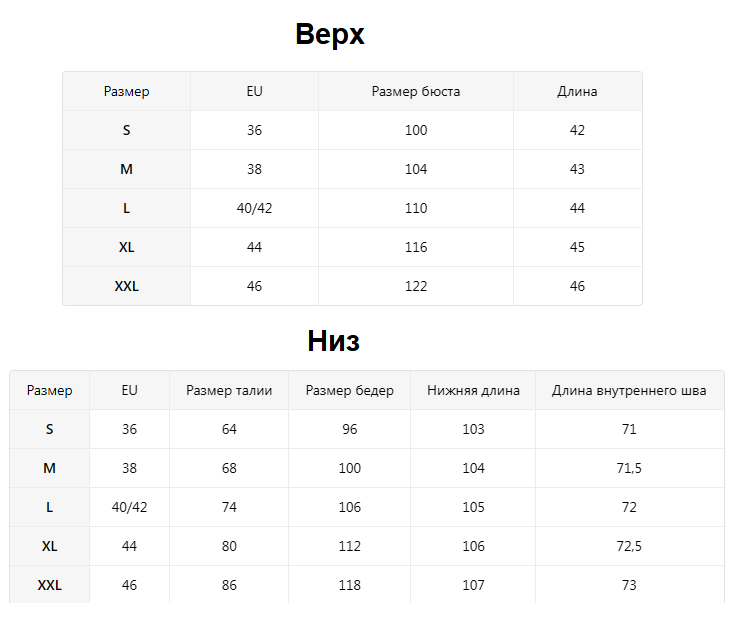Click the EU header in the top table

coord(255,91)
